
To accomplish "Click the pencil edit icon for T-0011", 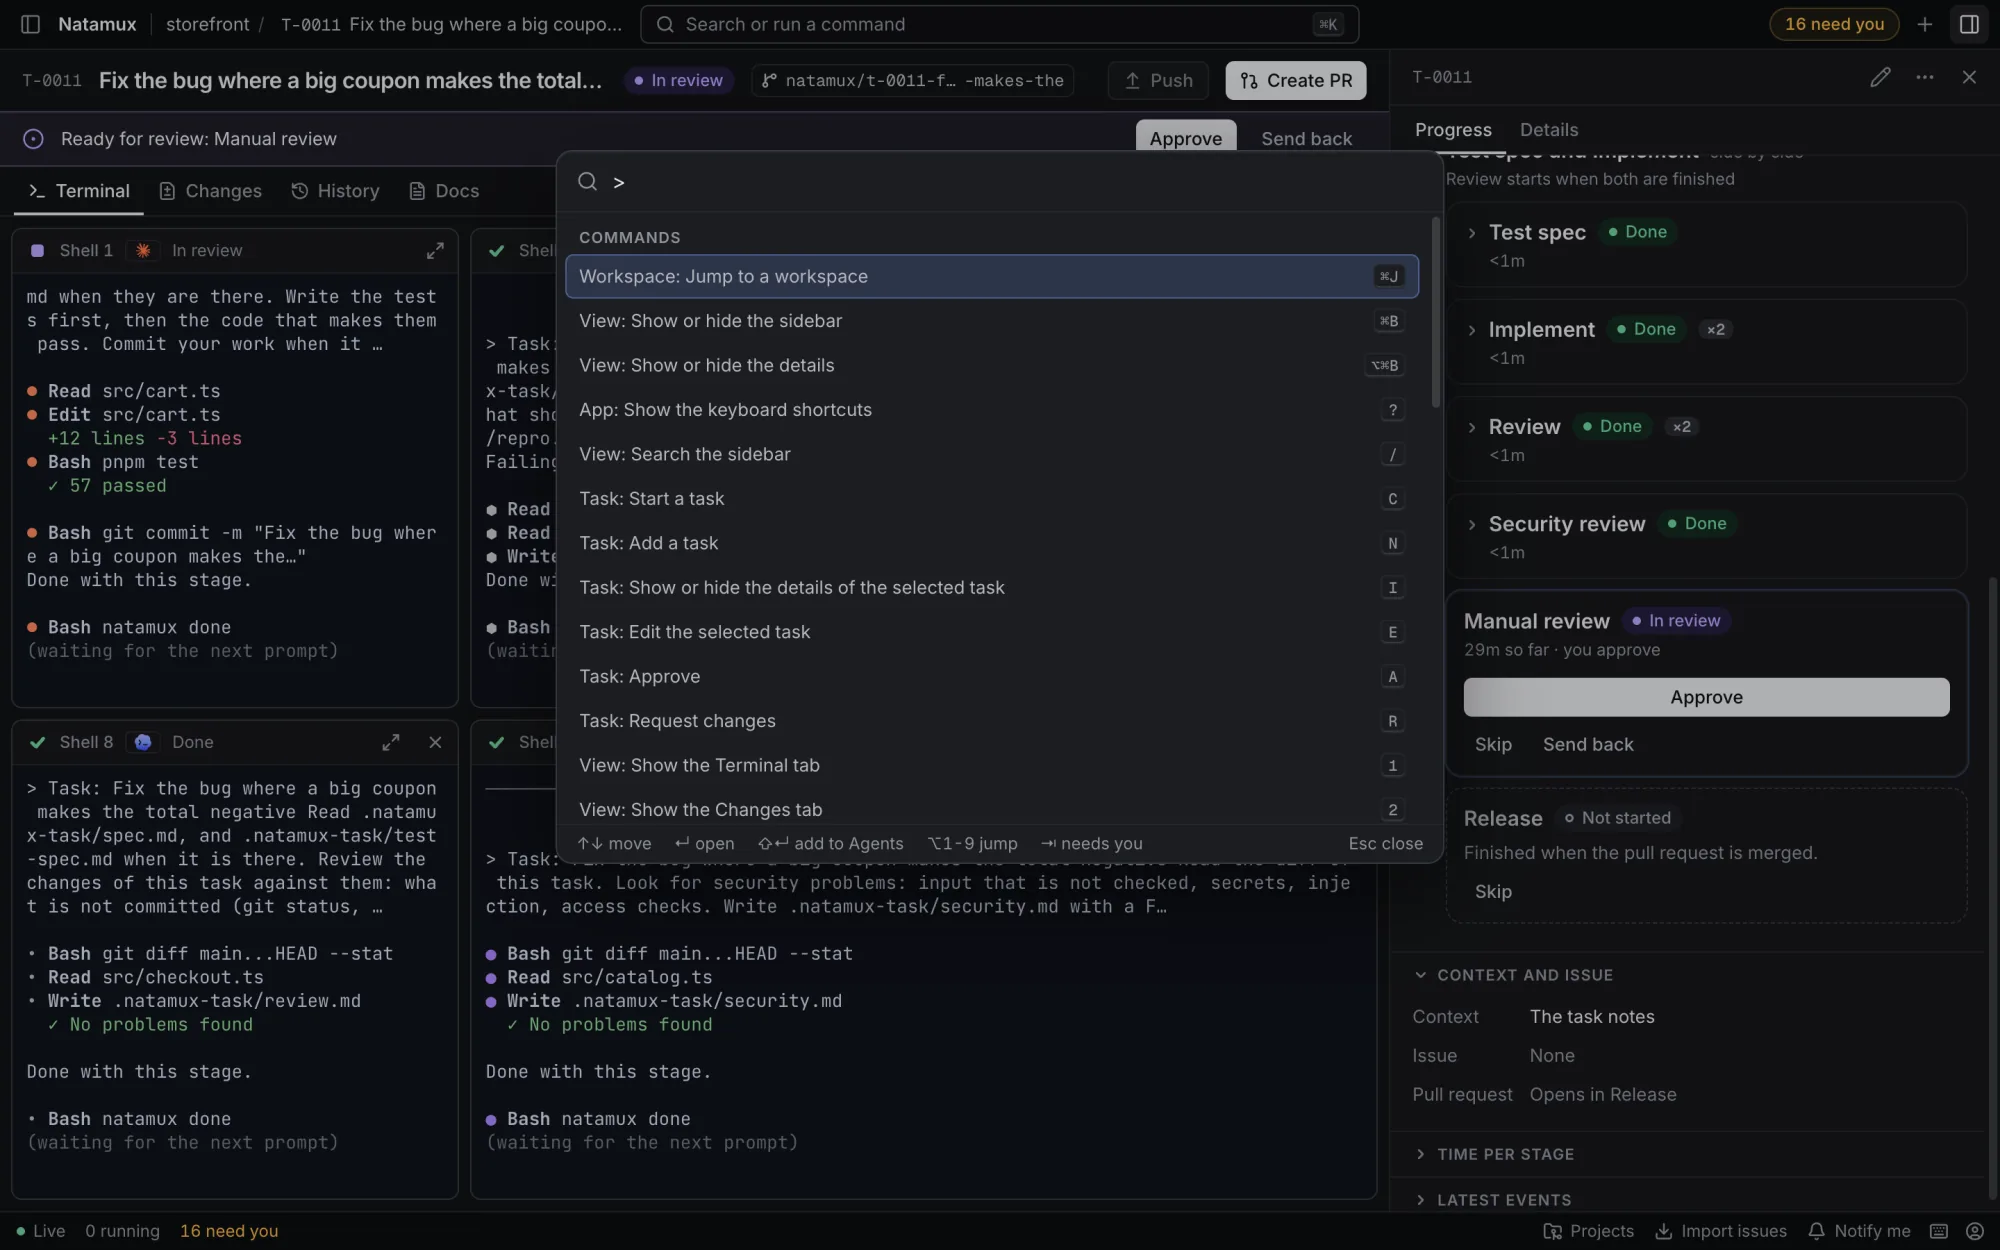I will tap(1880, 77).
